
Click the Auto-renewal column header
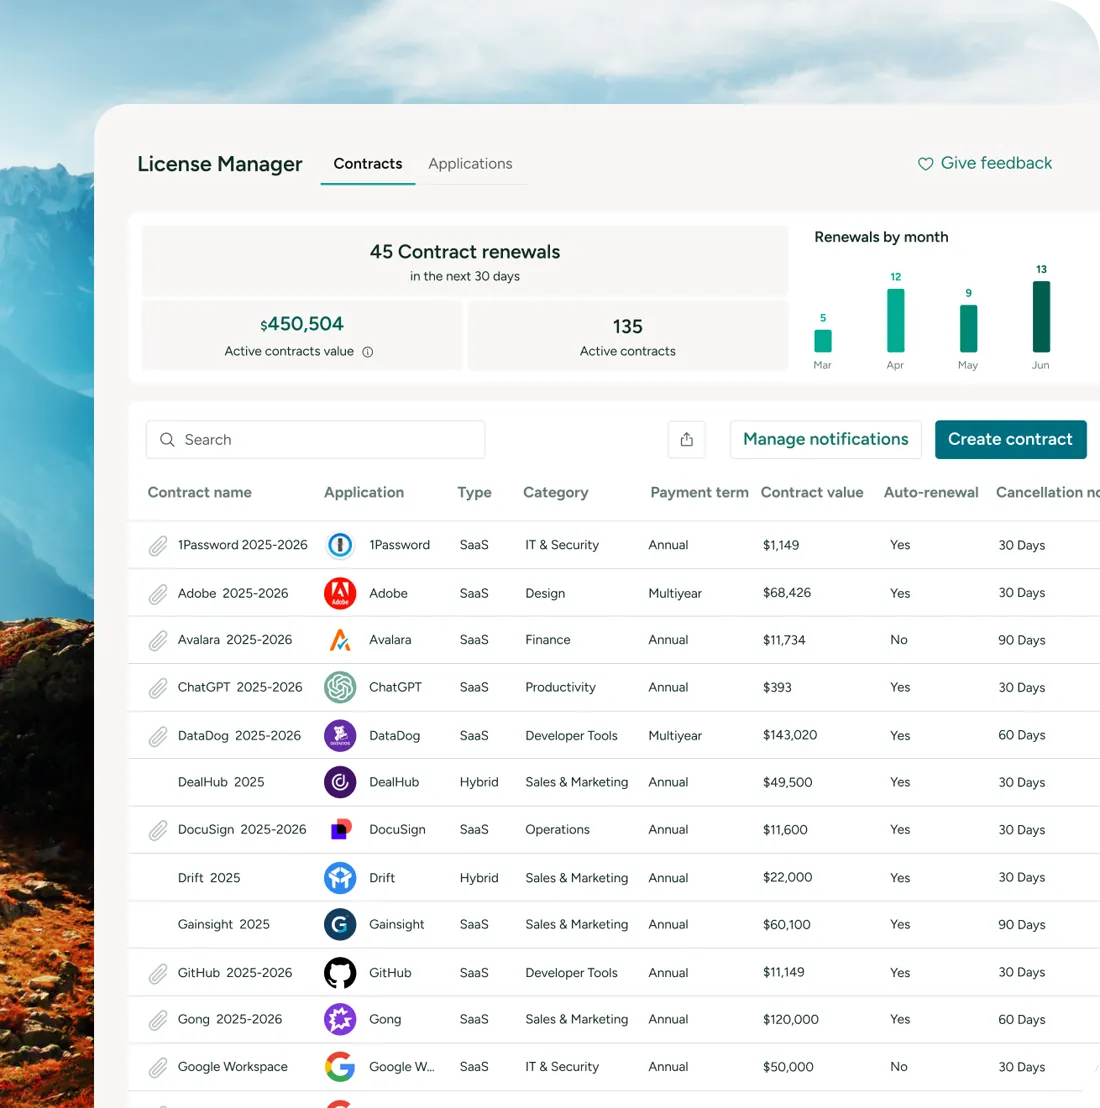(x=931, y=493)
